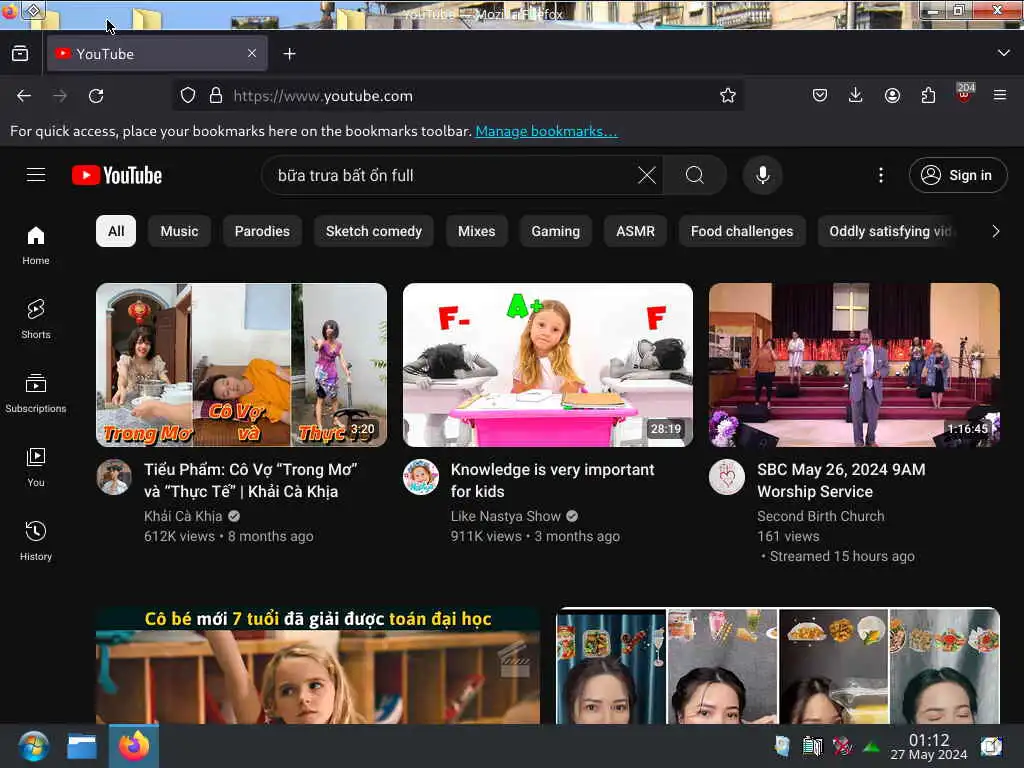Open Shorts in the sidebar
The height and width of the screenshot is (768, 1024).
pyautogui.click(x=36, y=319)
